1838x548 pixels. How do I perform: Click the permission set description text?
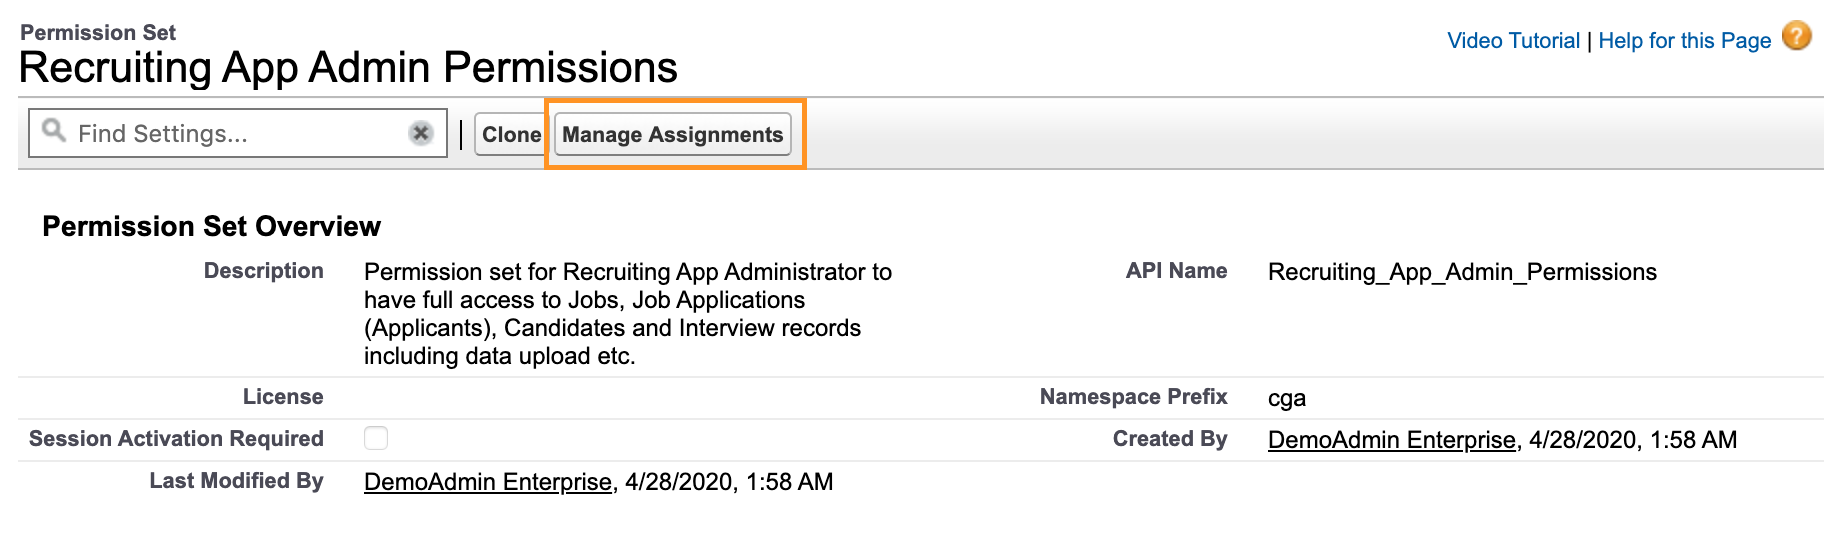(627, 314)
